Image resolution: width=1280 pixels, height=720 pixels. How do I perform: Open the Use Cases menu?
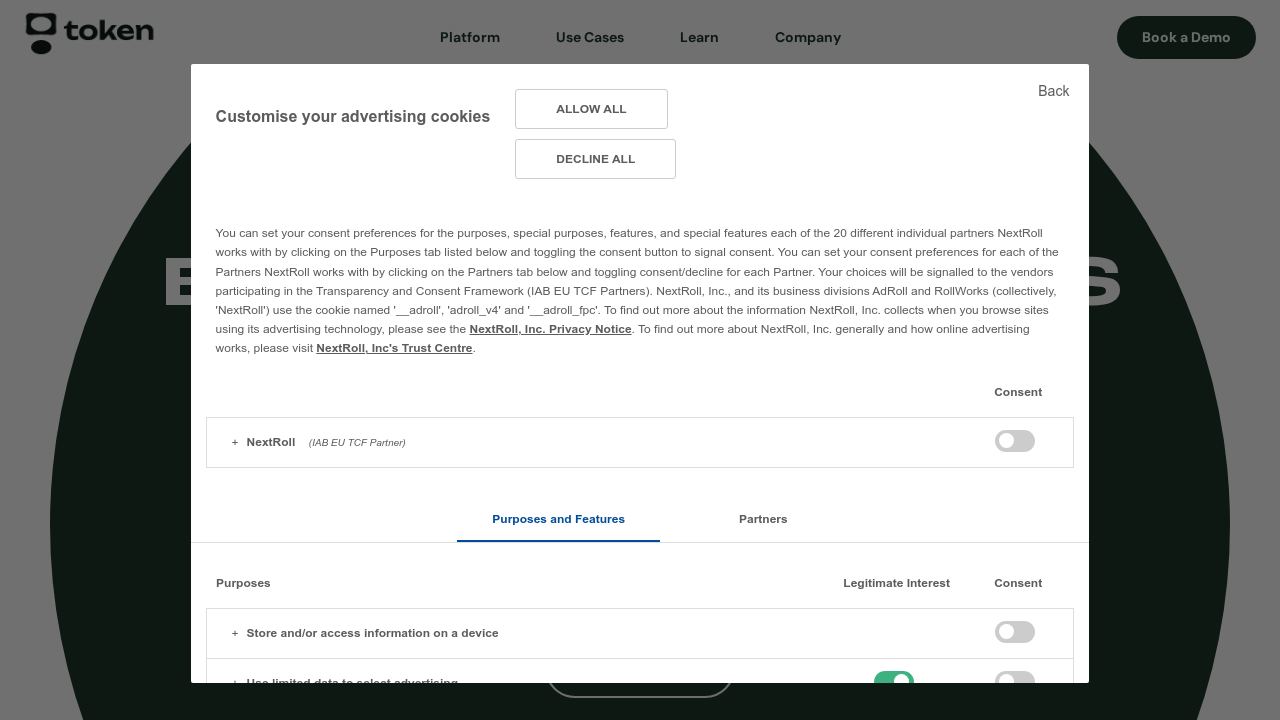(589, 37)
